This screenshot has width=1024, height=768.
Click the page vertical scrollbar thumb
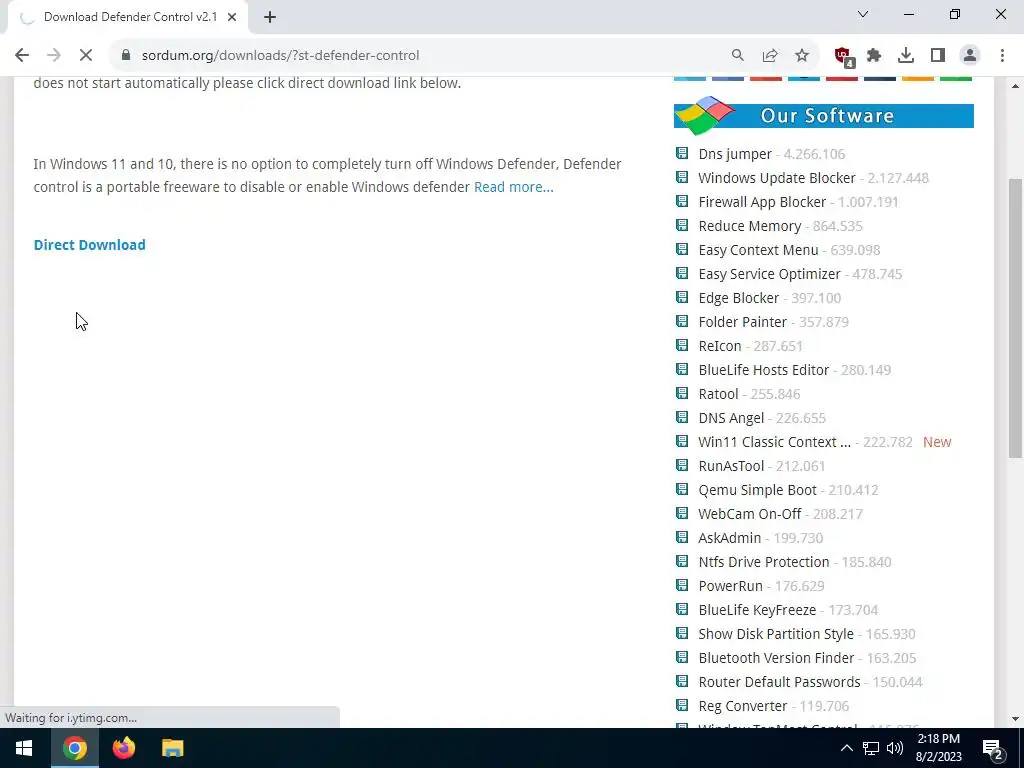(1016, 318)
